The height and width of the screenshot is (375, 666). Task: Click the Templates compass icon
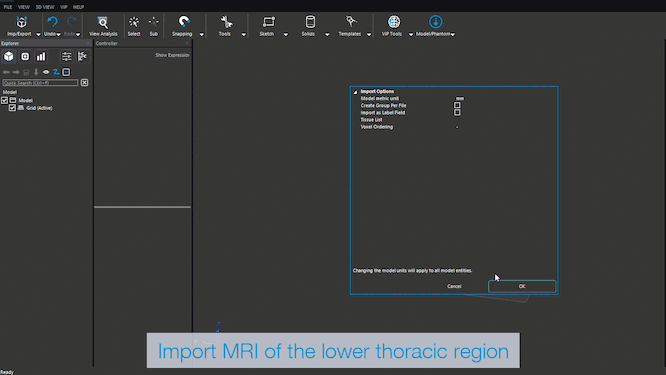pyautogui.click(x=351, y=22)
